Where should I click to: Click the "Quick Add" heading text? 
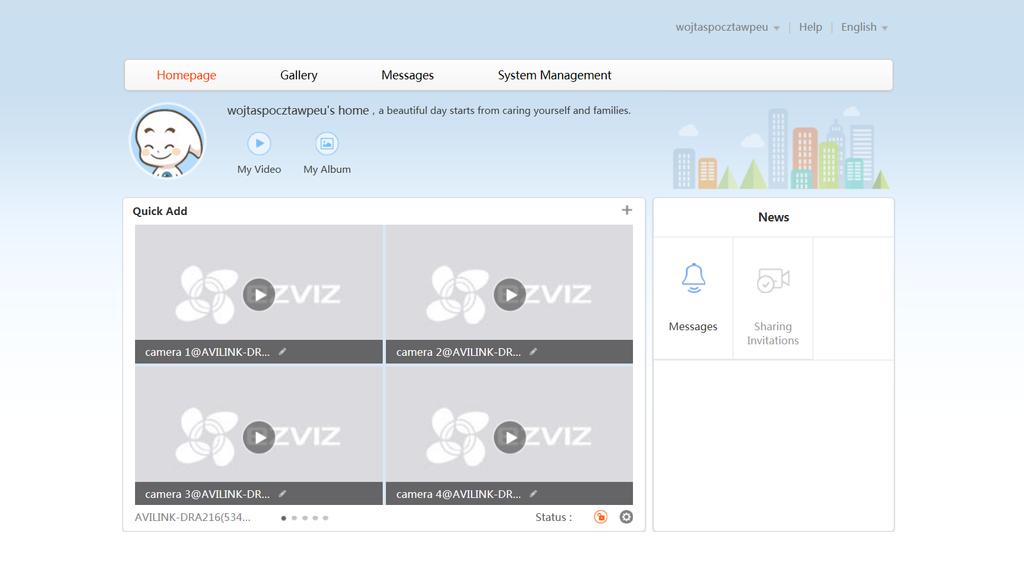click(160, 211)
